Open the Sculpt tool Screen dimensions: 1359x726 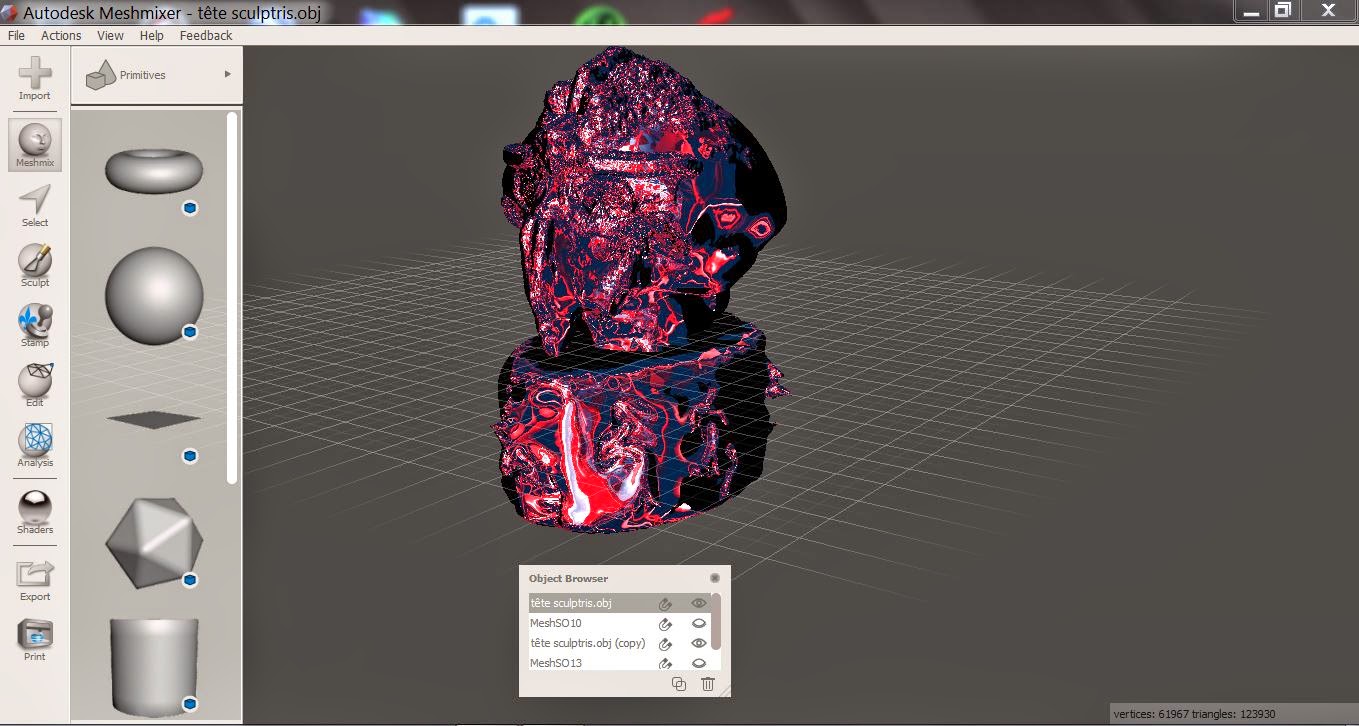click(35, 266)
